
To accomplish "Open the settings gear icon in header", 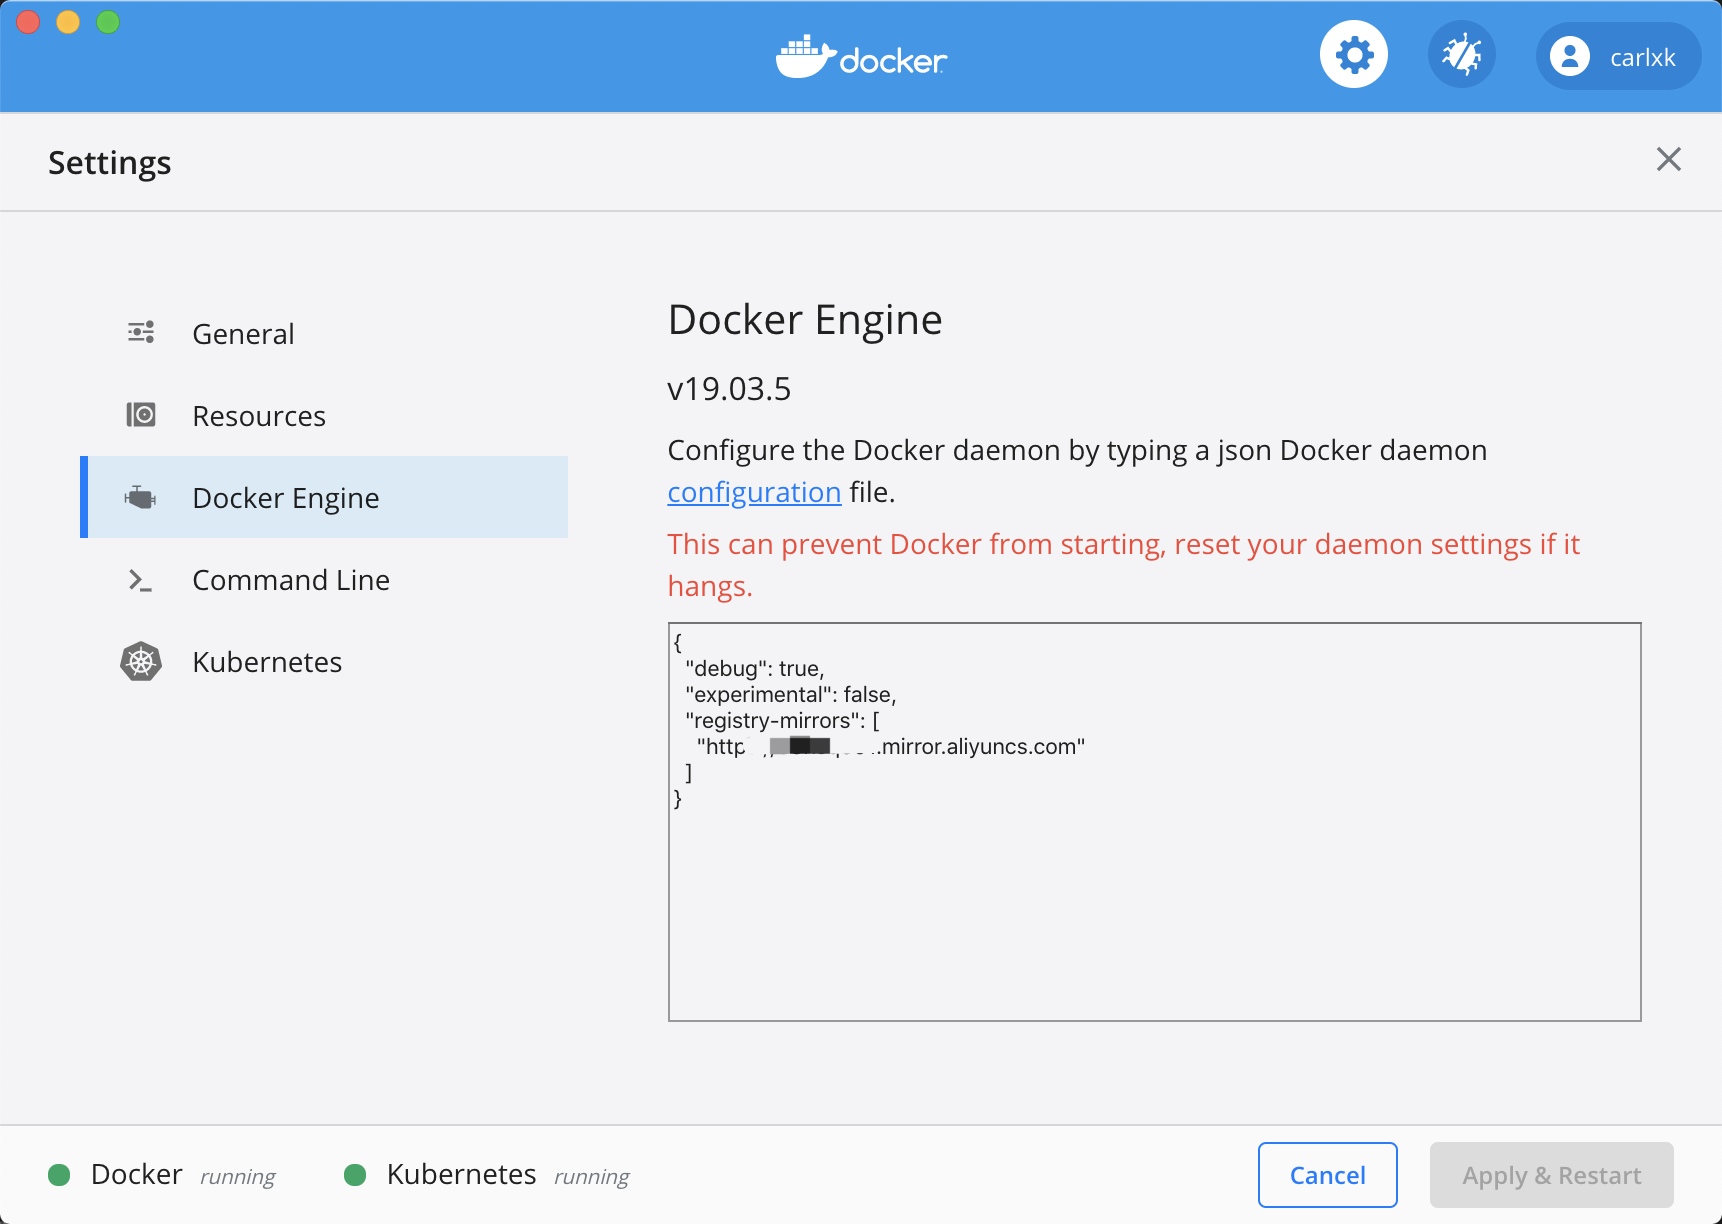I will pyautogui.click(x=1354, y=55).
